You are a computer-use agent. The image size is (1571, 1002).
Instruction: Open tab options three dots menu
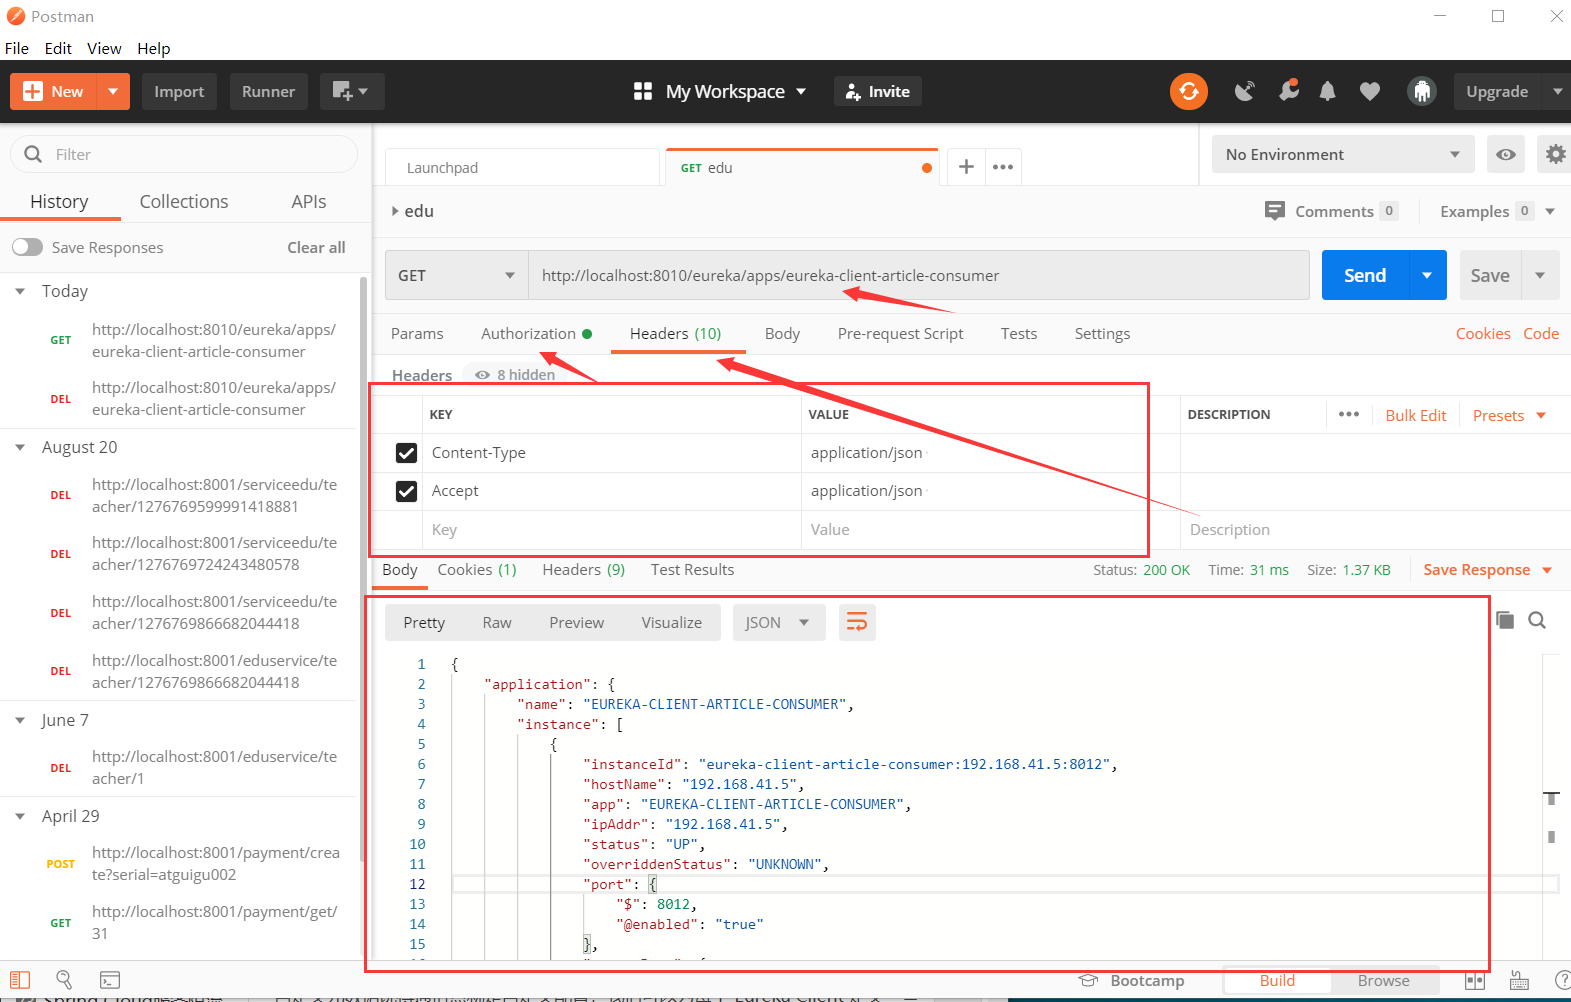(x=1003, y=167)
